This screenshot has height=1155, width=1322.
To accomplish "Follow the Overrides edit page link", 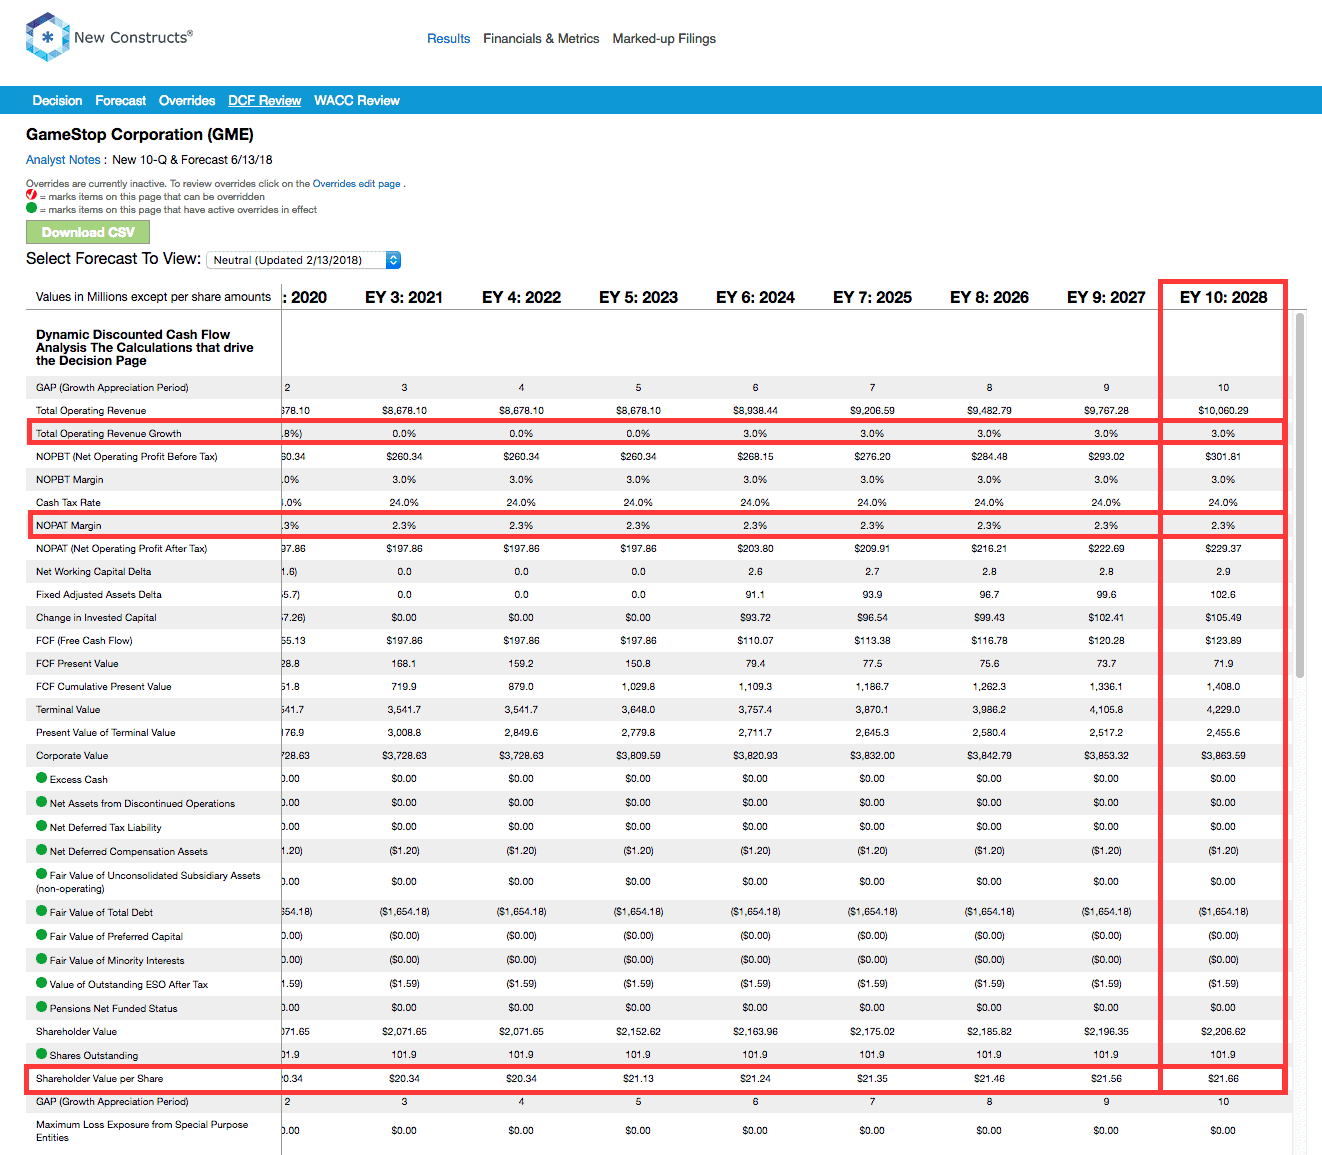I will click(x=356, y=184).
